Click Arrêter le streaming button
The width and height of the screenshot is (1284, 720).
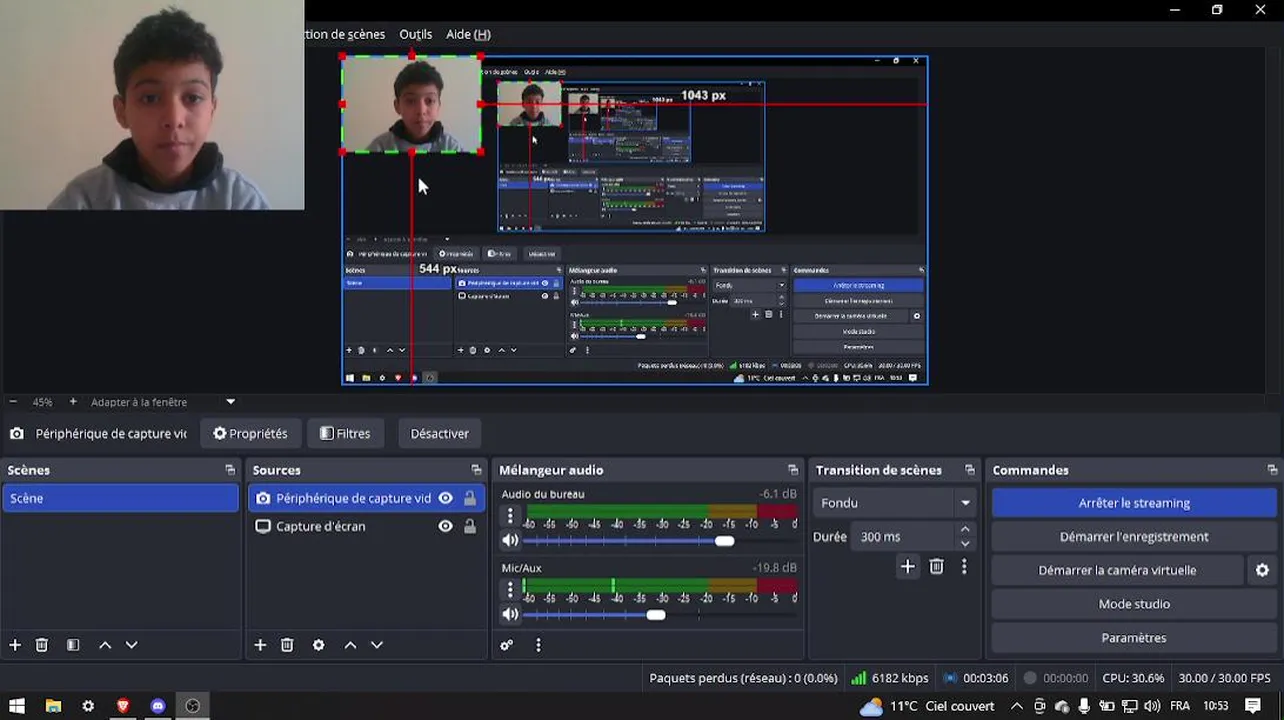[1134, 503]
